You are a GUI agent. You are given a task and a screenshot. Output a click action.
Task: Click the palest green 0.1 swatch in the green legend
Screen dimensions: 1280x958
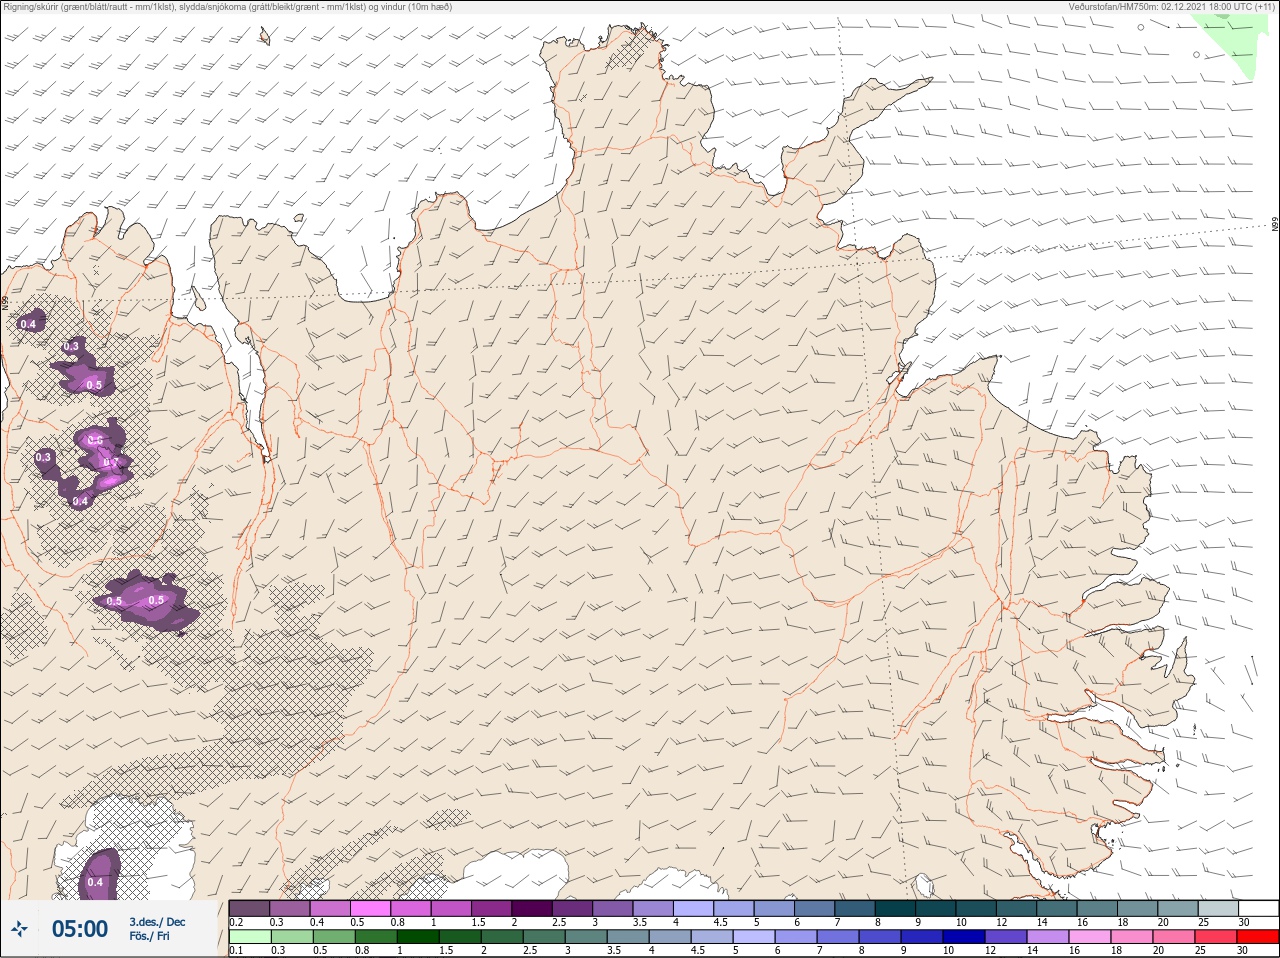point(249,937)
